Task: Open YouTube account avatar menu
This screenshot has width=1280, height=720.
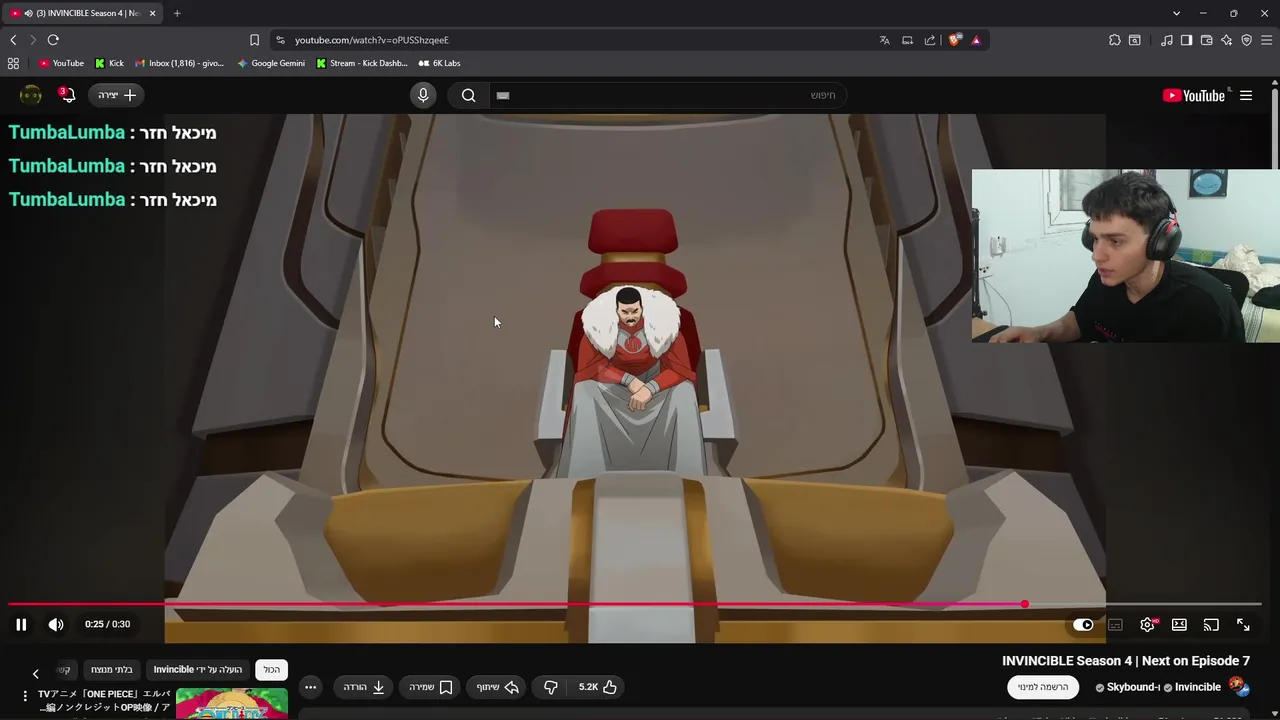Action: [31, 95]
